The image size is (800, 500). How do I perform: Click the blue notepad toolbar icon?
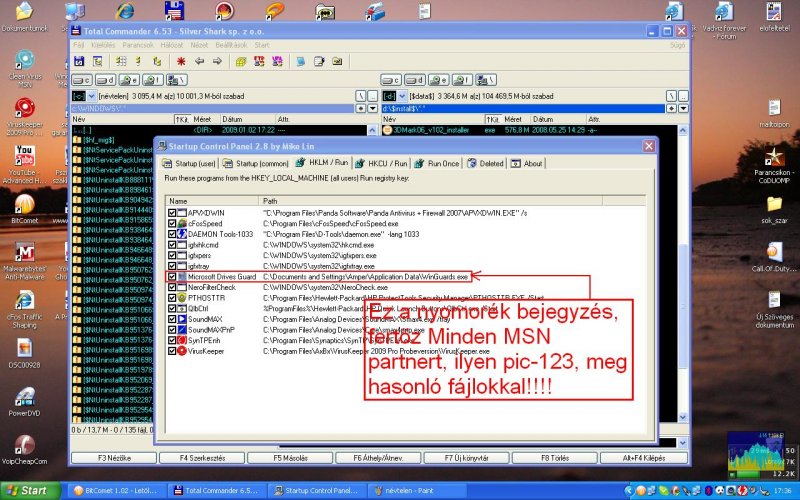click(x=301, y=62)
